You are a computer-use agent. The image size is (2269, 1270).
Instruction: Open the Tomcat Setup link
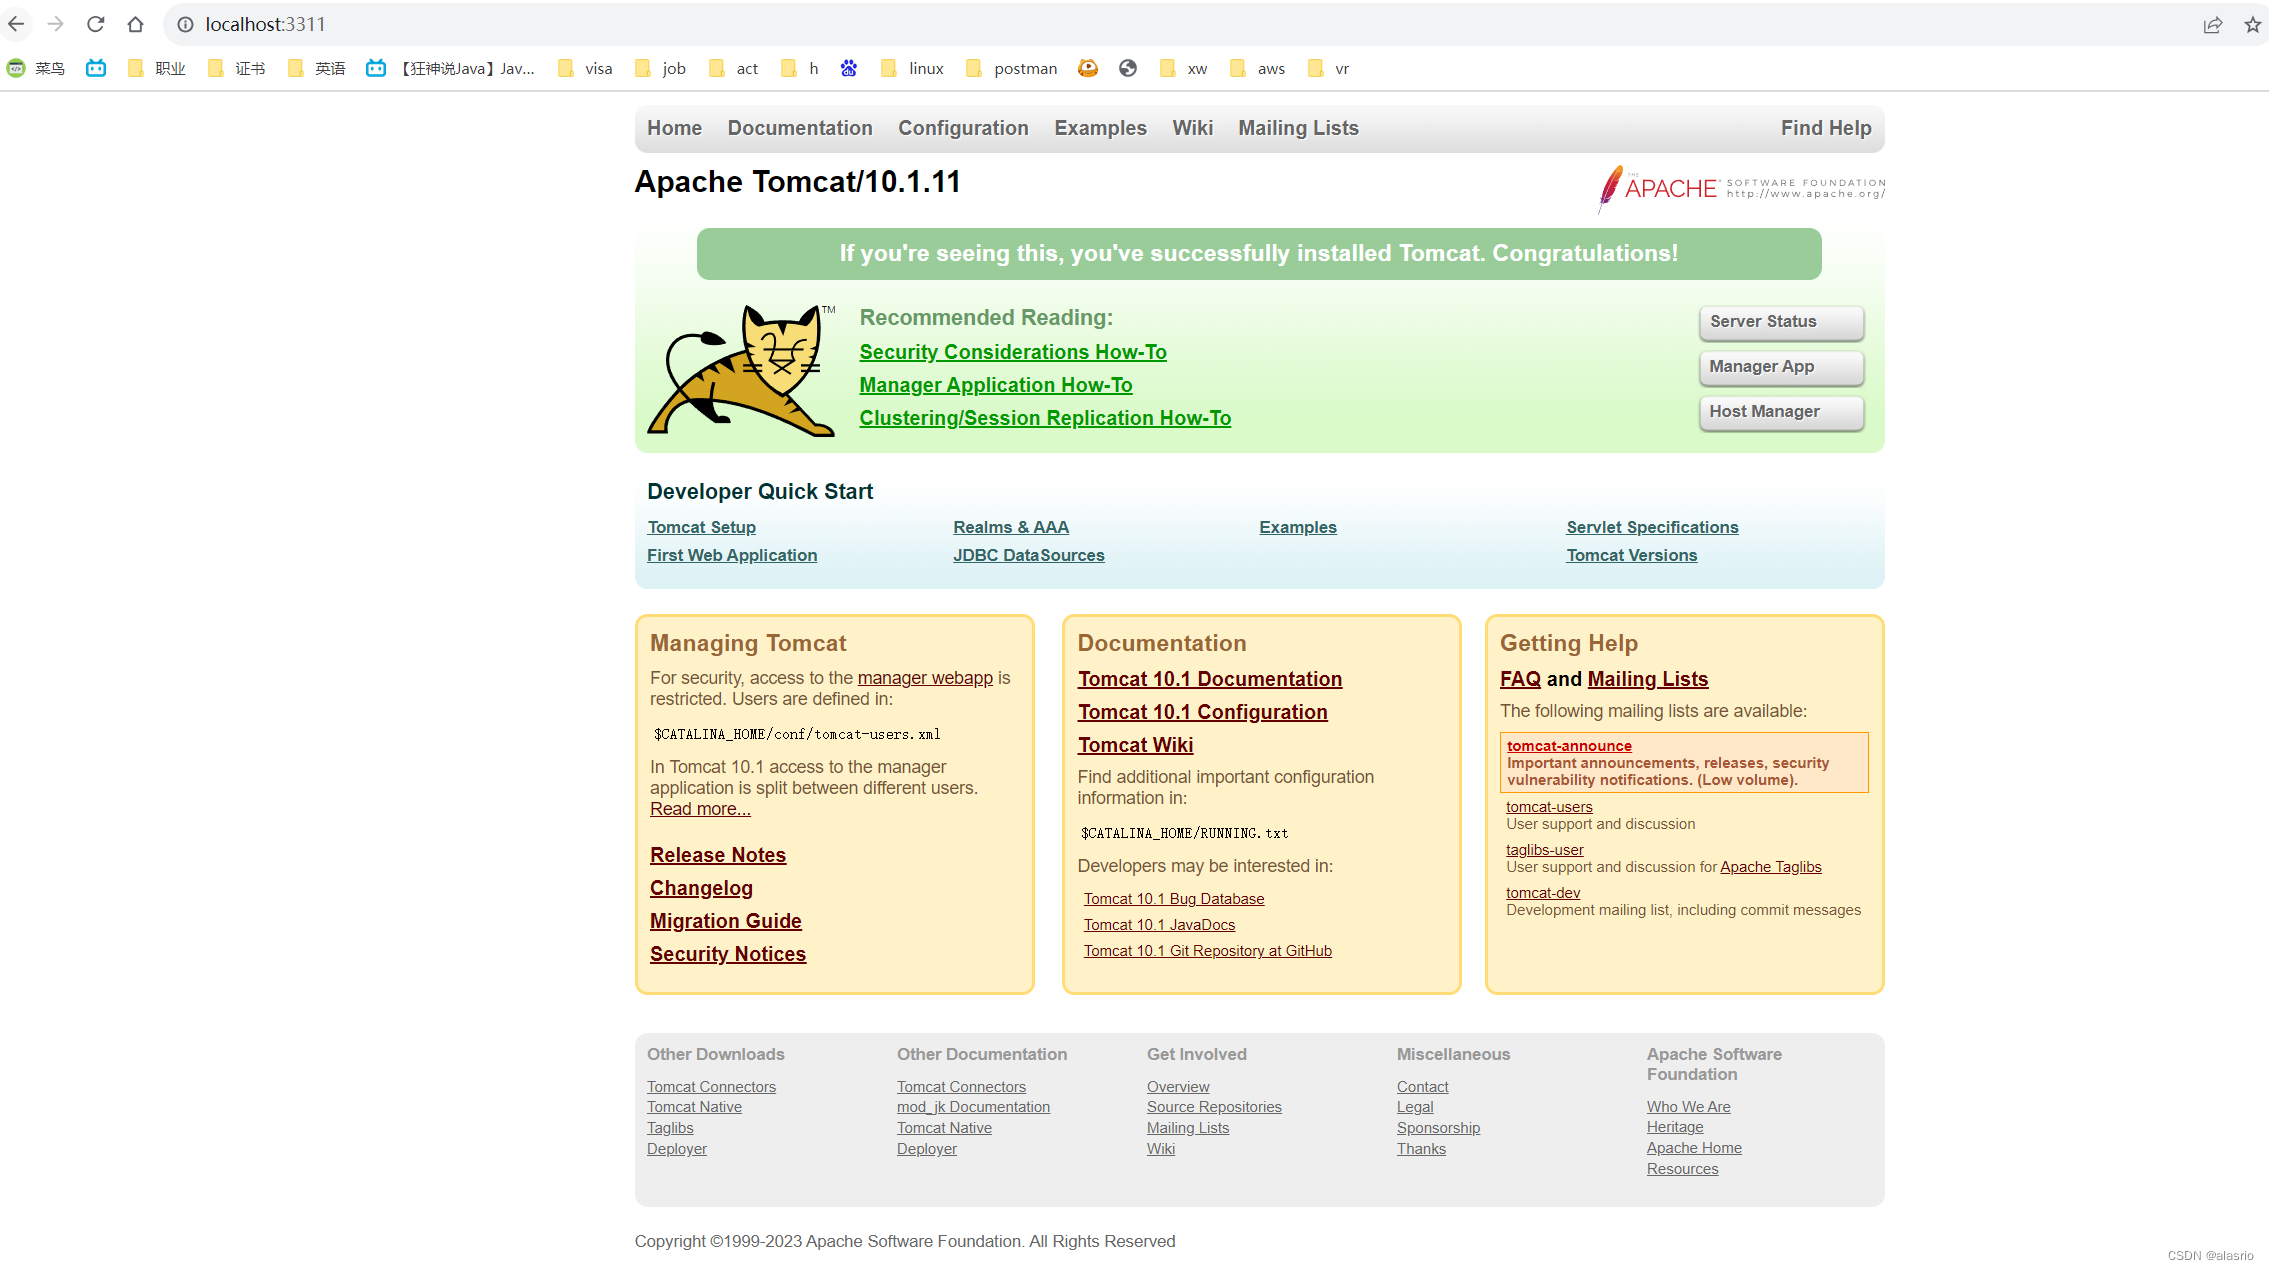click(x=701, y=527)
